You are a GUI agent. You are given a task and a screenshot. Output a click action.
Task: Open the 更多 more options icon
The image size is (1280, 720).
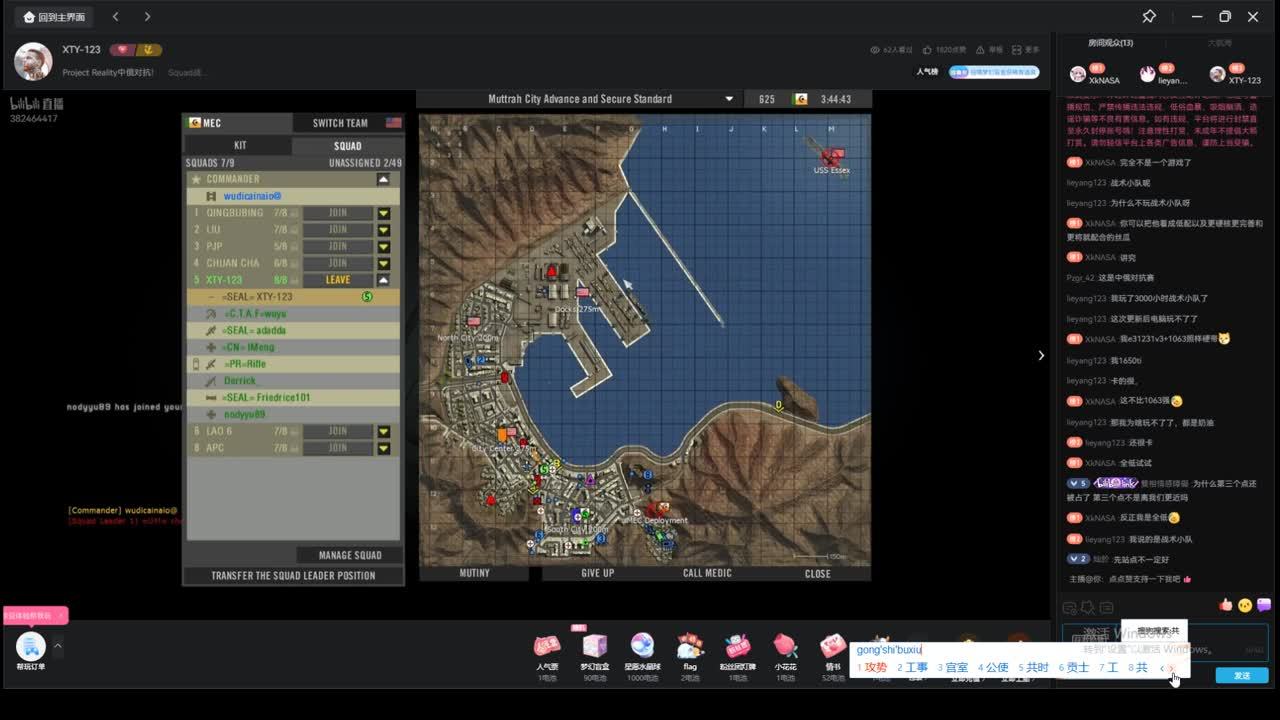[x=1026, y=49]
